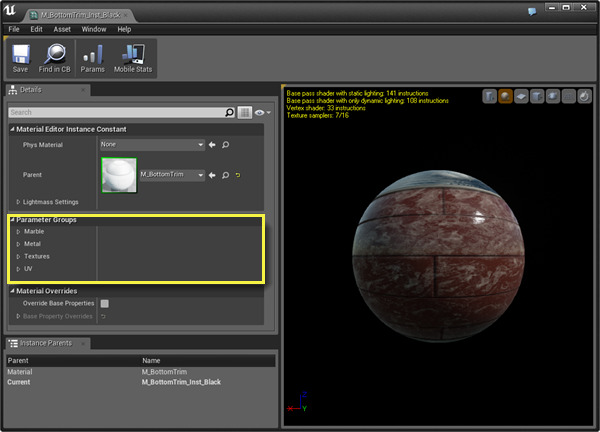Toggle the eye view options in Details
Screen dimensions: 600x432
pos(261,113)
